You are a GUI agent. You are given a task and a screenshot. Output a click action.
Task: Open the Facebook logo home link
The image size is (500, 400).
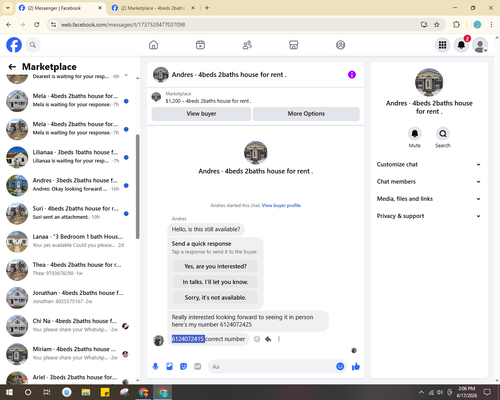click(x=14, y=45)
